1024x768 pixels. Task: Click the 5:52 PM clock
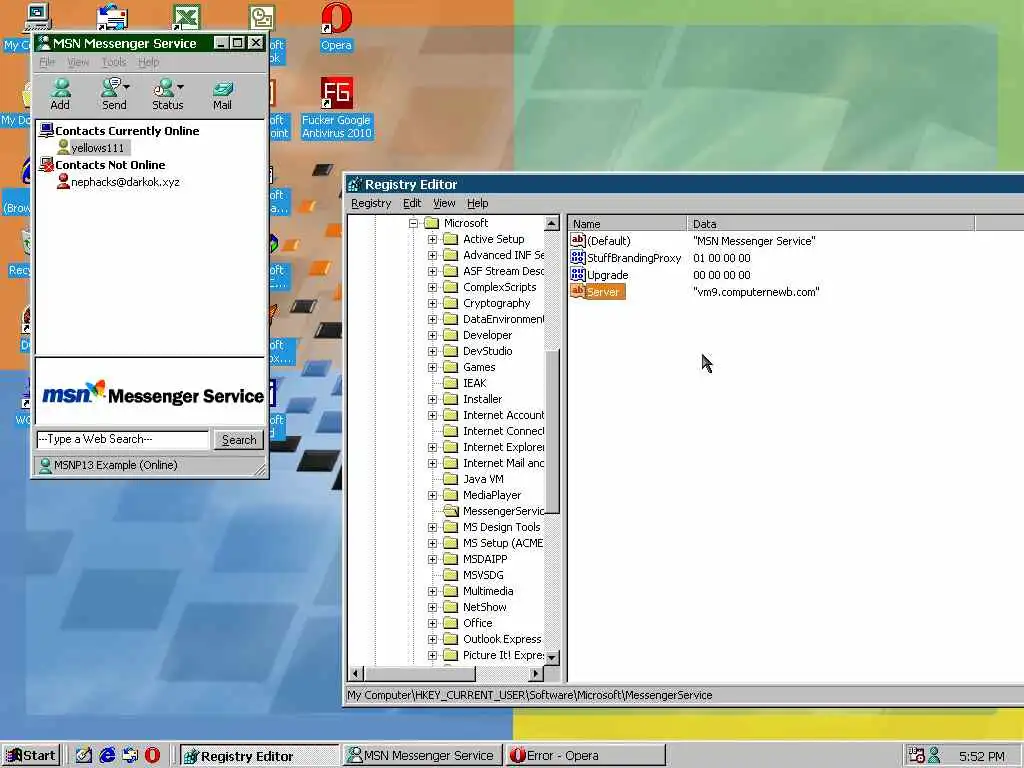(982, 756)
